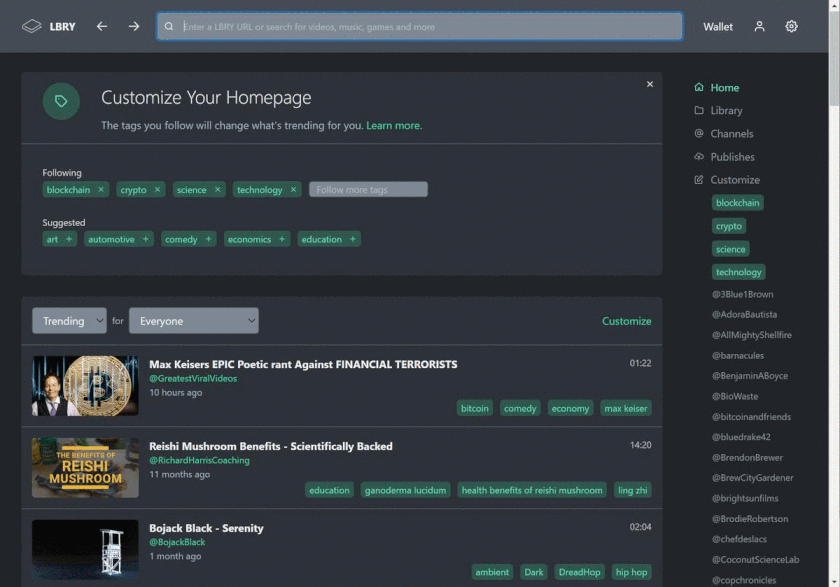Remove the crypto followed tag

click(157, 190)
